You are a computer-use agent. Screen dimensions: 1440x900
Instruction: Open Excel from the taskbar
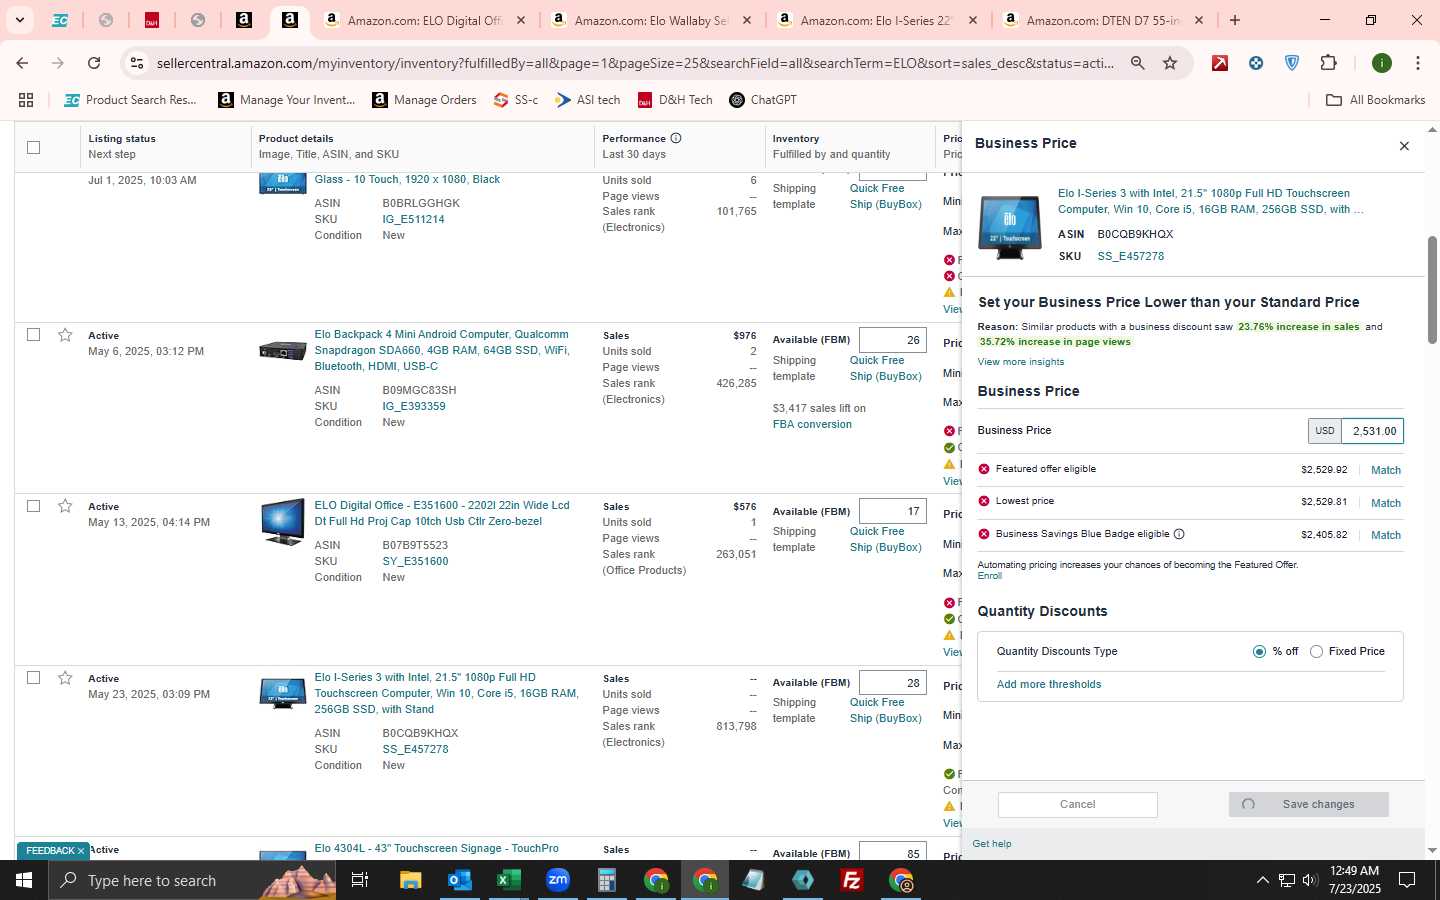point(508,880)
